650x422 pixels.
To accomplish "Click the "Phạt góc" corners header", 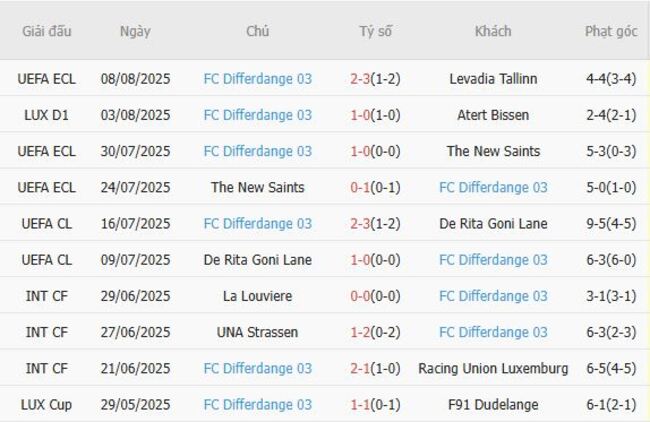I will (x=611, y=31).
